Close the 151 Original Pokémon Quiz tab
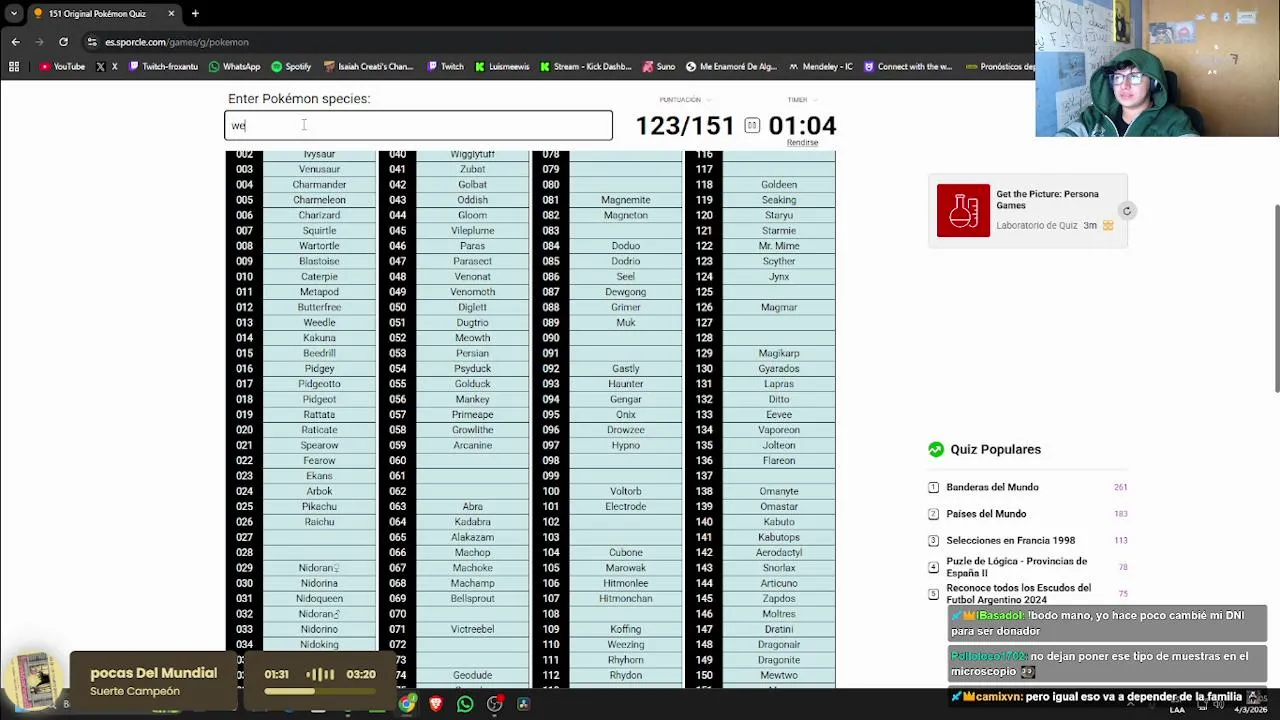The image size is (1280, 720). coord(171,14)
